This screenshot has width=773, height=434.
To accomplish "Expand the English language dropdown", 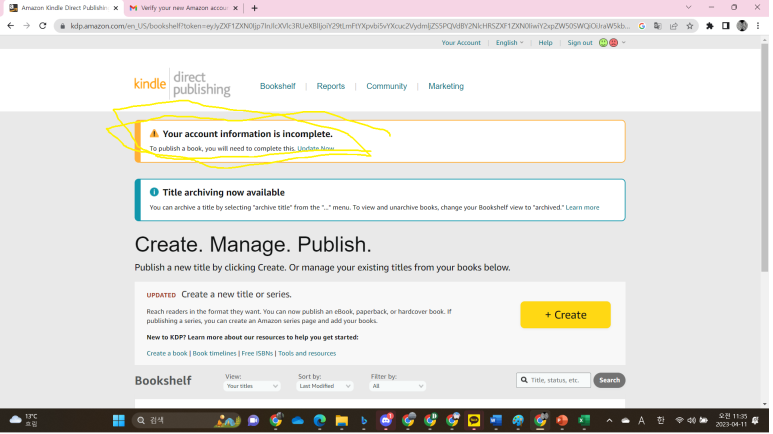I will tap(510, 43).
